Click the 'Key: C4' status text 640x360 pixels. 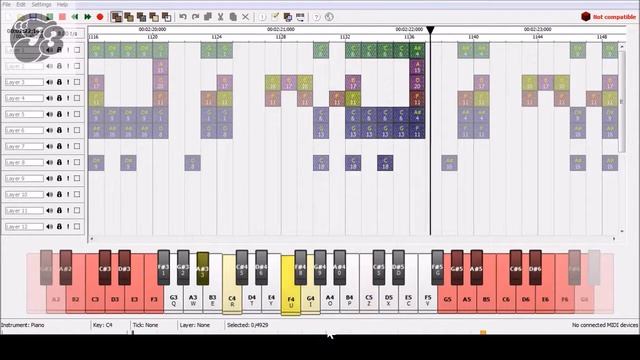pos(102,325)
